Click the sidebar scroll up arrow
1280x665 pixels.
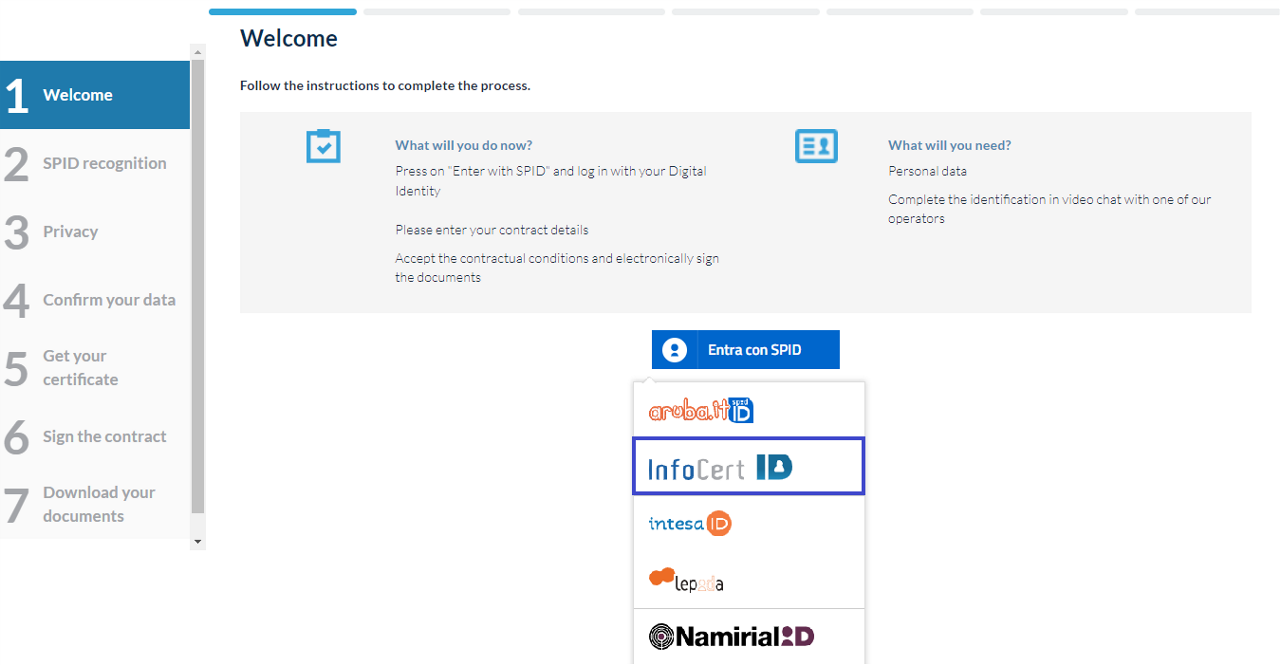(x=197, y=52)
